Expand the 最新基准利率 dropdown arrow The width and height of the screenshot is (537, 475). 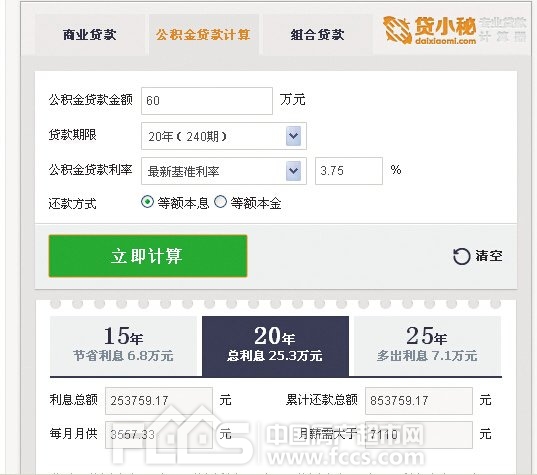point(294,171)
